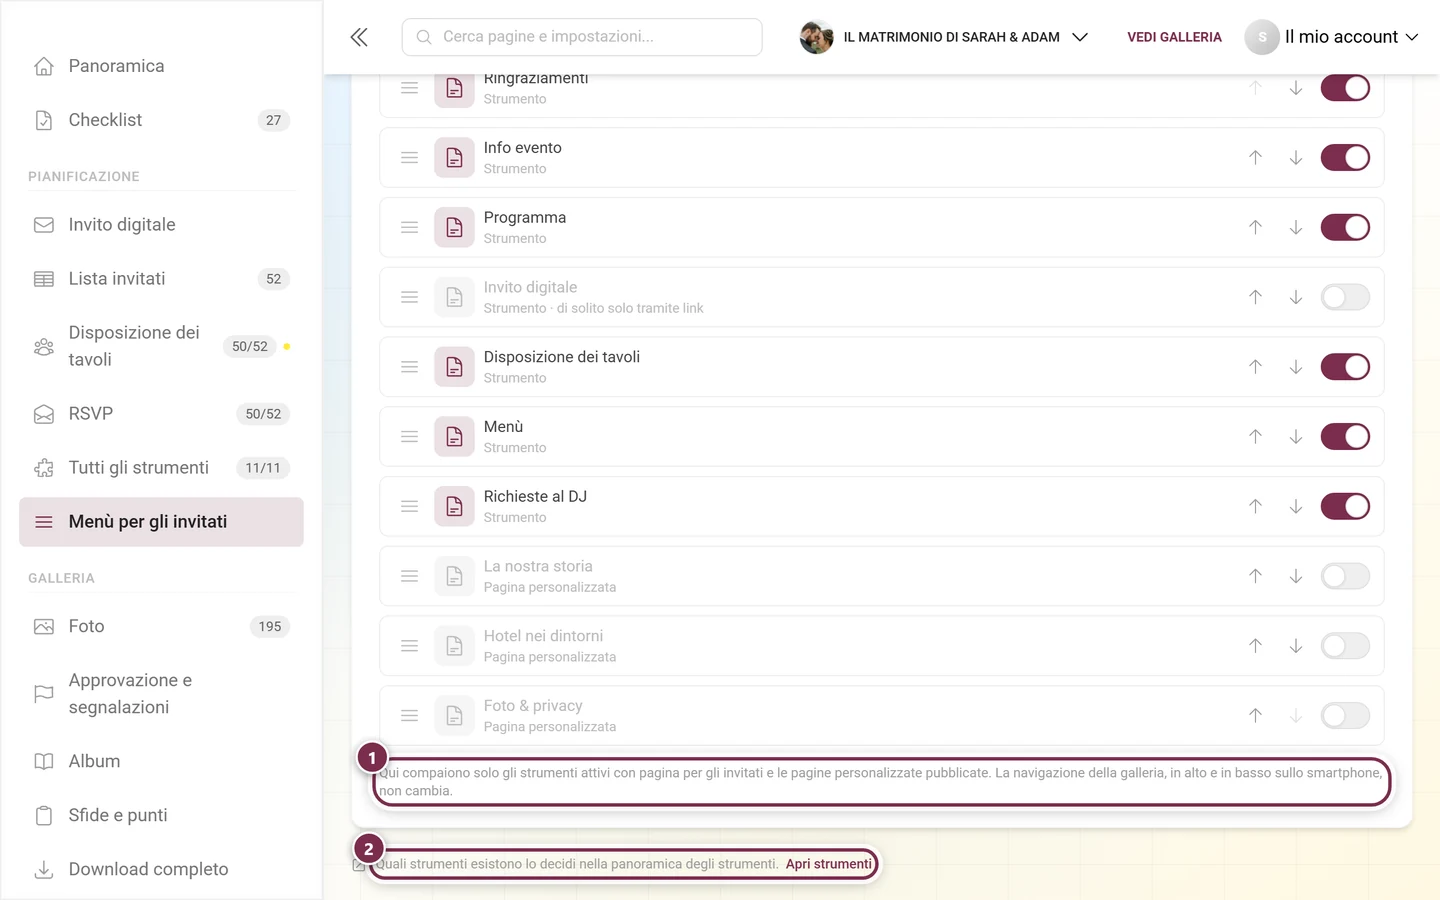The width and height of the screenshot is (1440, 900).
Task: Click Richieste al DJ toggle off
Action: pos(1345,507)
